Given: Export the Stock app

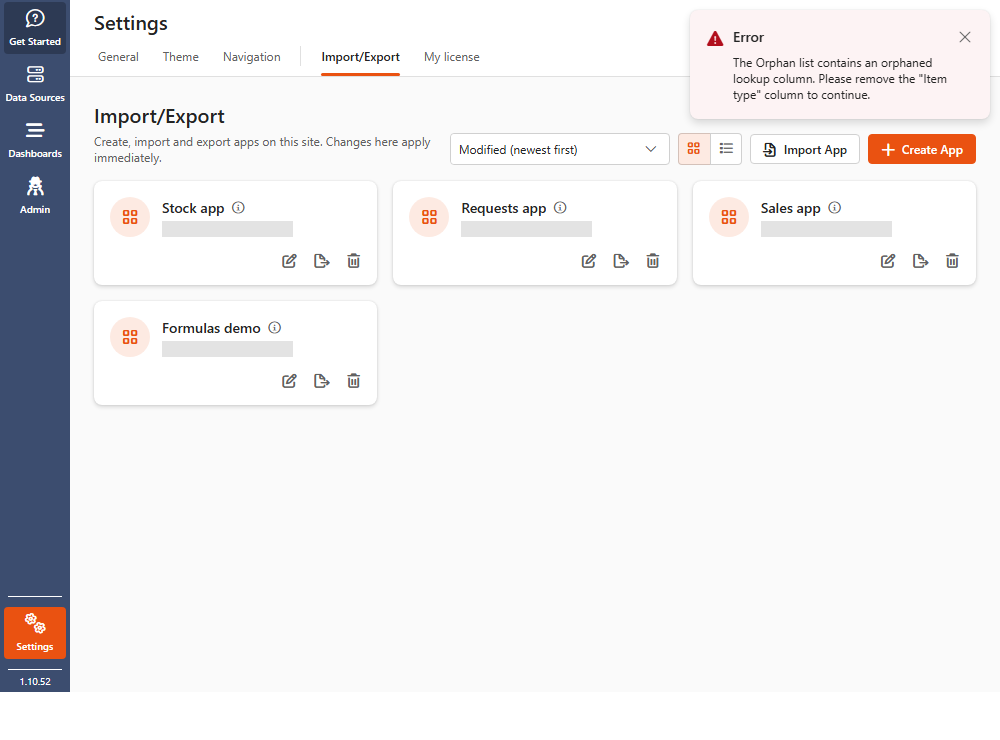Looking at the screenshot, I should pos(321,261).
